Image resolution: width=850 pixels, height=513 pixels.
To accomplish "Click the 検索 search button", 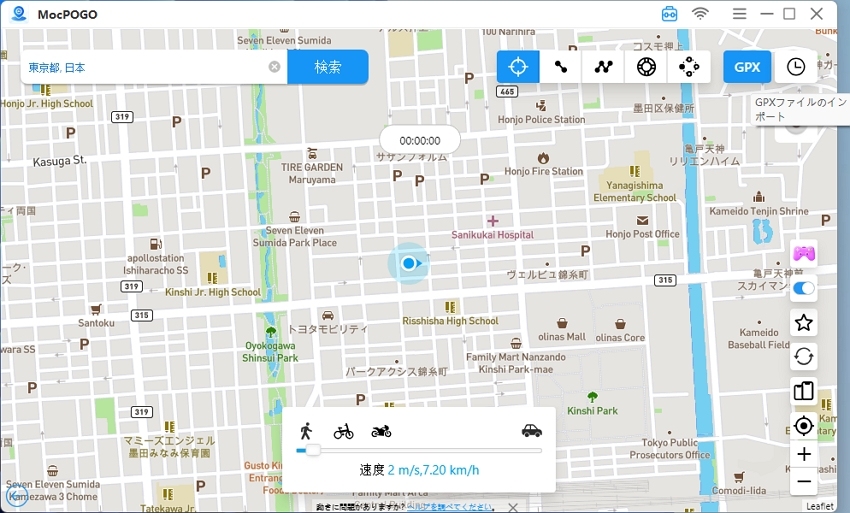I will (x=328, y=67).
